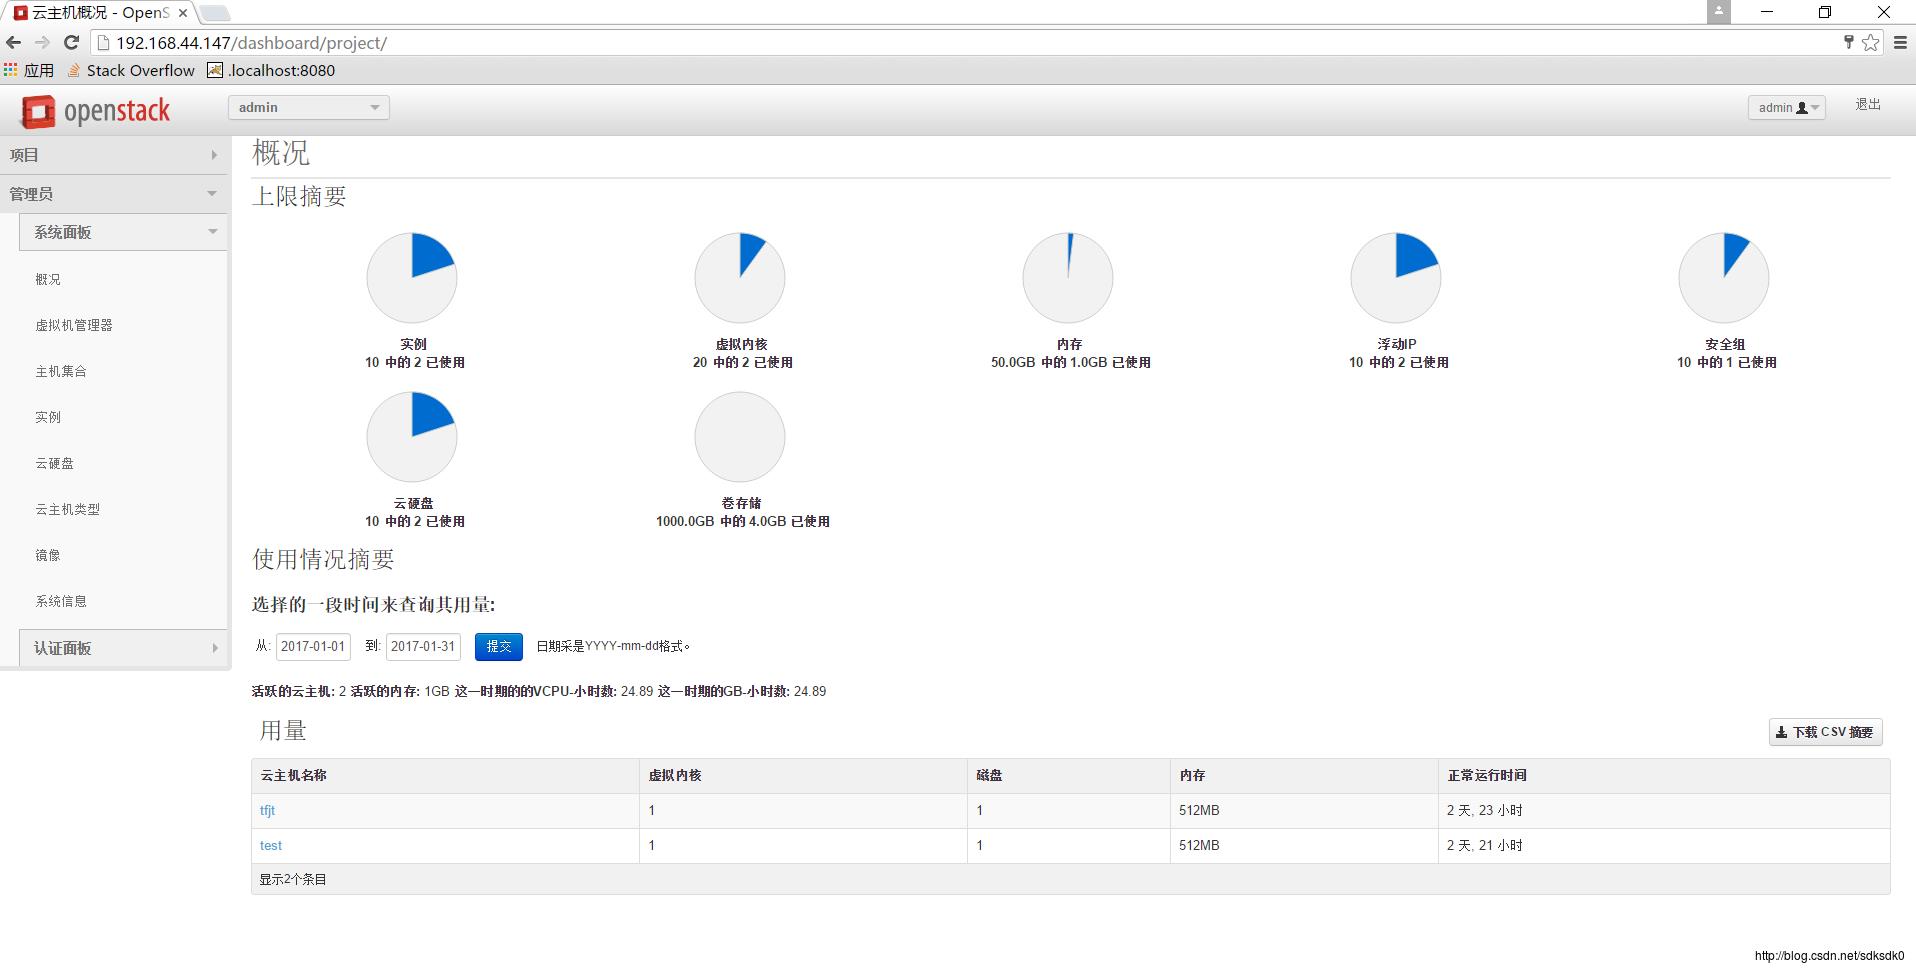This screenshot has width=1916, height=973.
Task: Click the browser forward arrow
Action: pos(42,42)
